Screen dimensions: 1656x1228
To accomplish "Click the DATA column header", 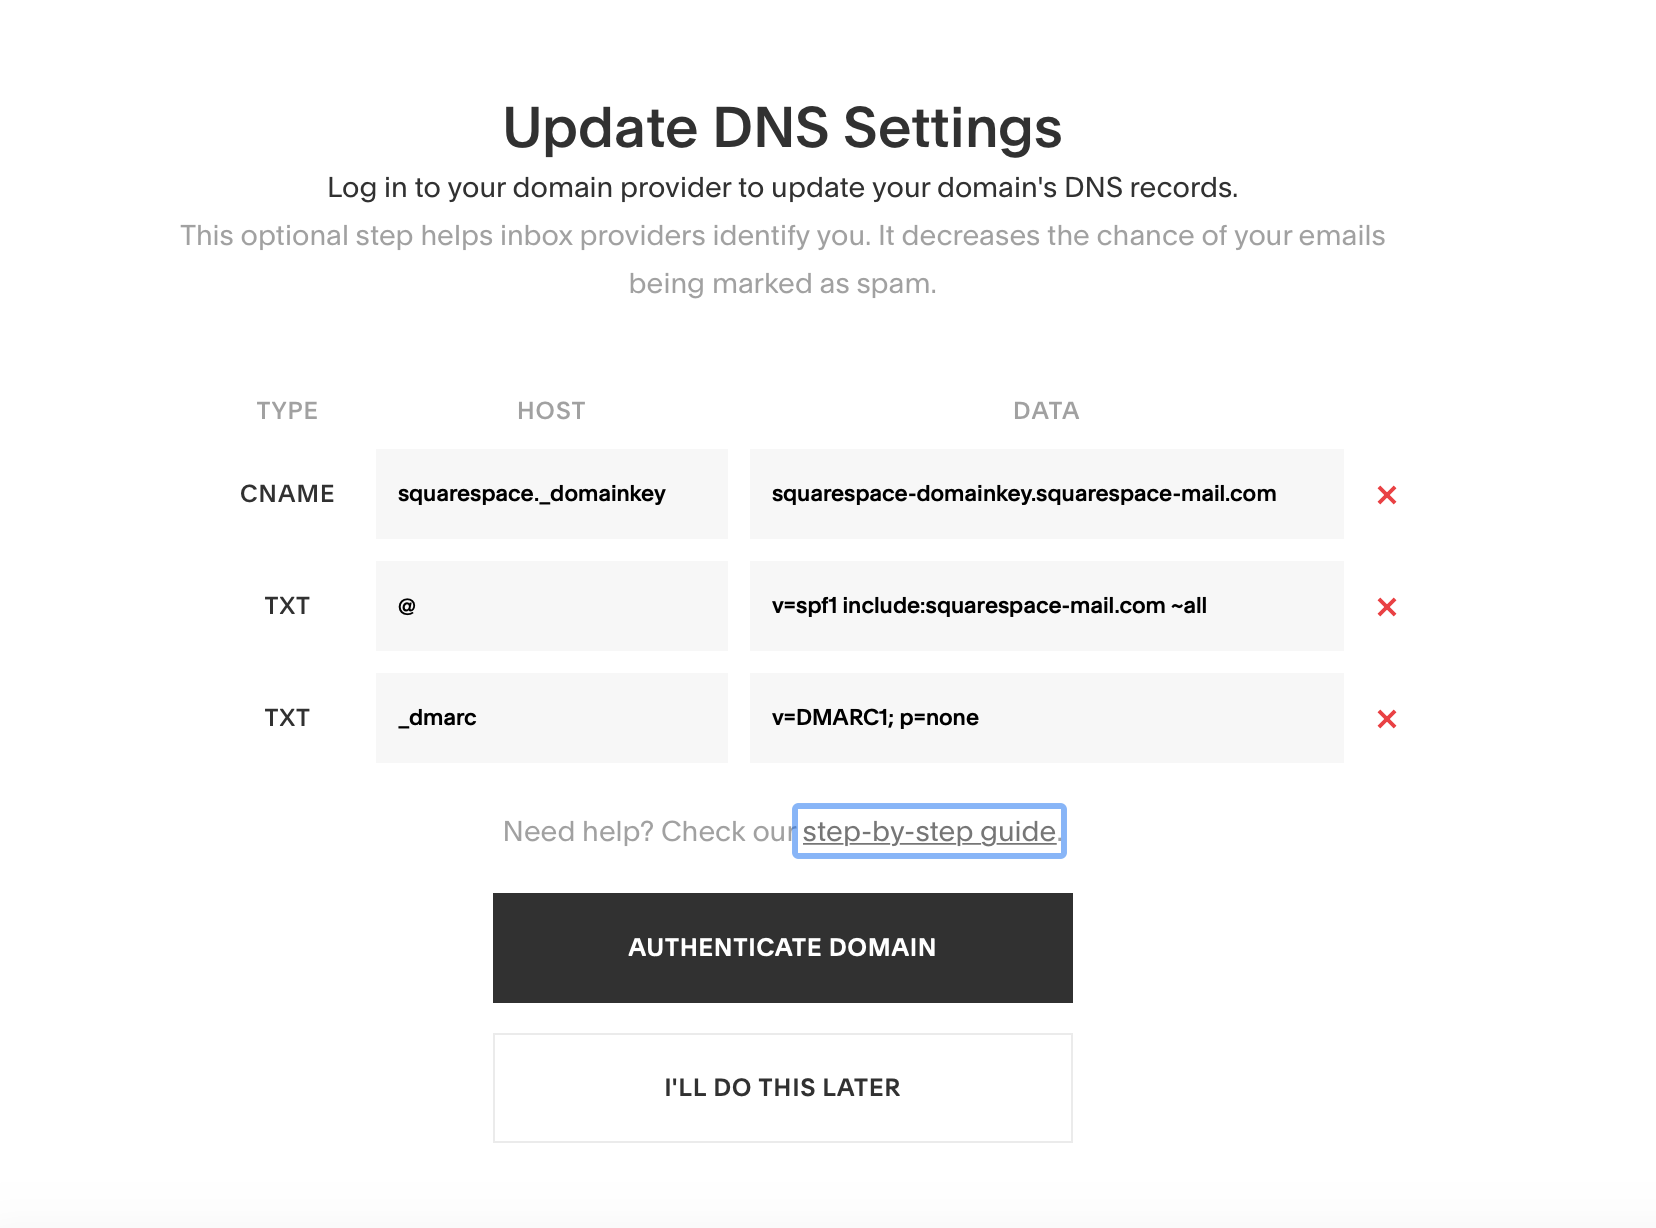I will pyautogui.click(x=1046, y=411).
